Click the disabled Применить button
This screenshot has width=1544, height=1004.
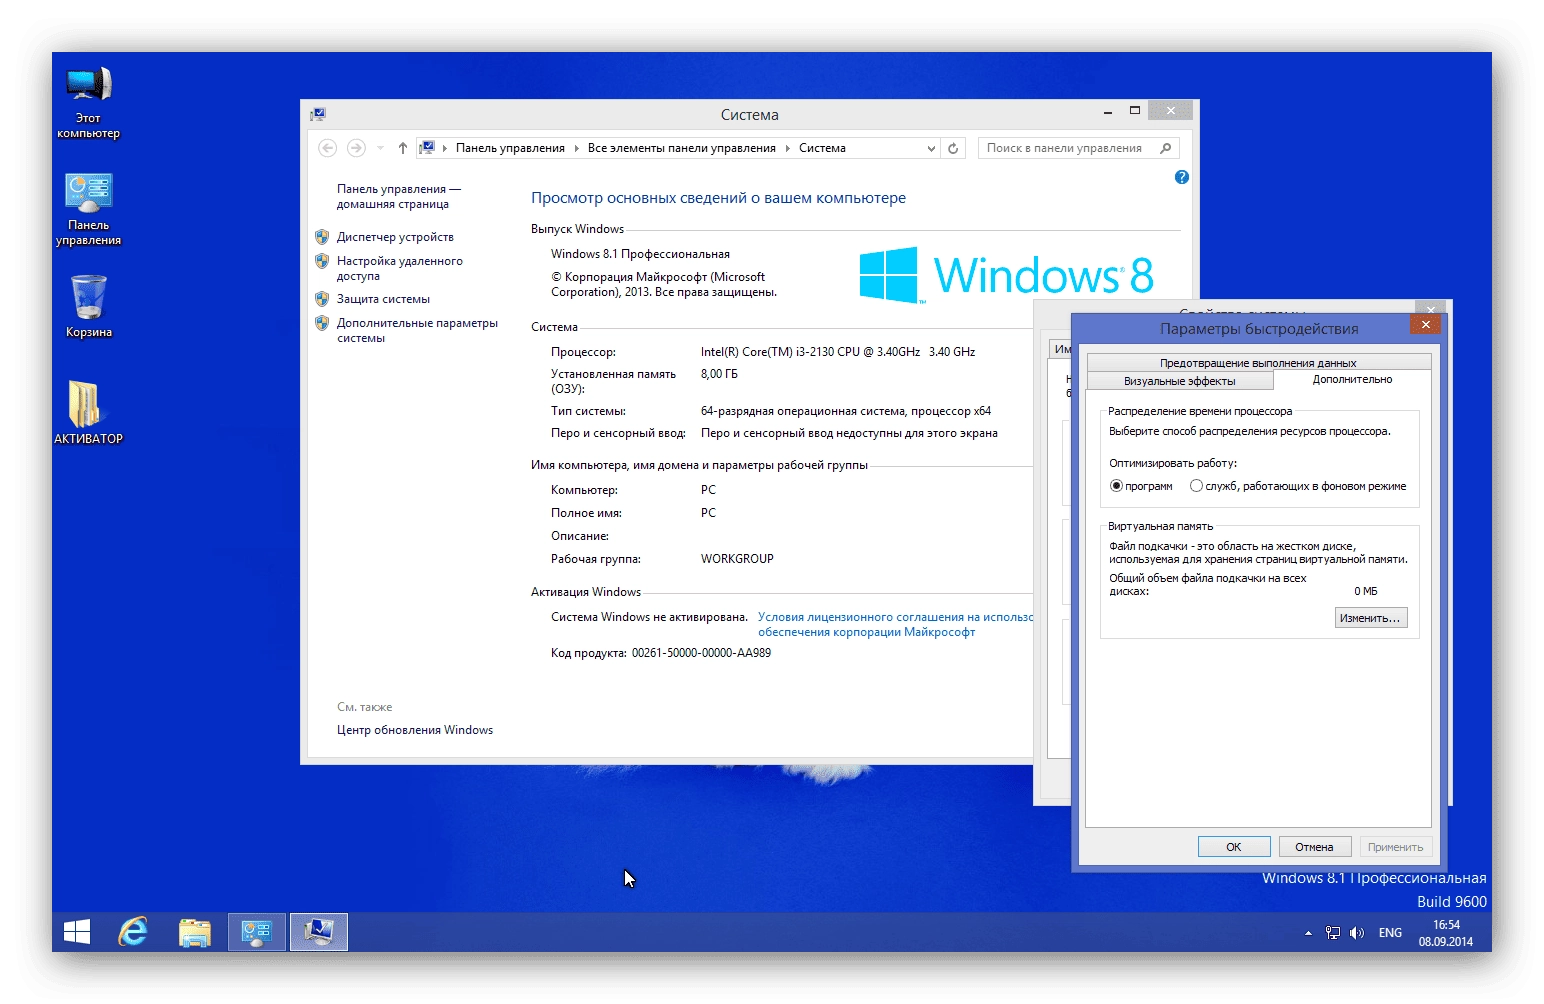click(1396, 847)
